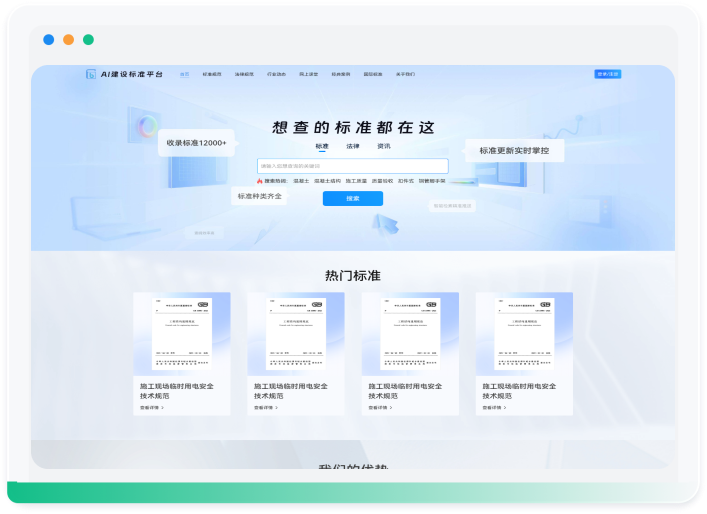Expand 查看详情 on the first standard card
This screenshot has width=707, height=514.
pyautogui.click(x=152, y=407)
